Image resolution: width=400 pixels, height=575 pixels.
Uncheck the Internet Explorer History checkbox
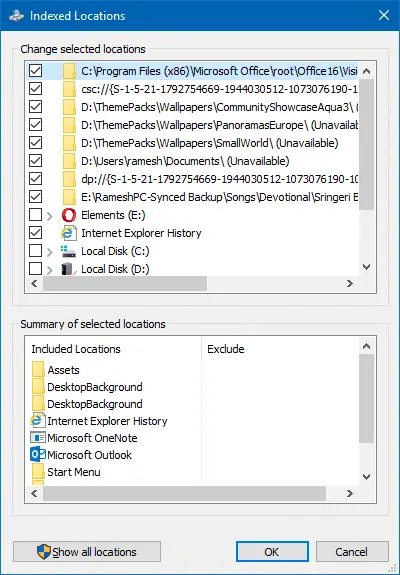(36, 233)
